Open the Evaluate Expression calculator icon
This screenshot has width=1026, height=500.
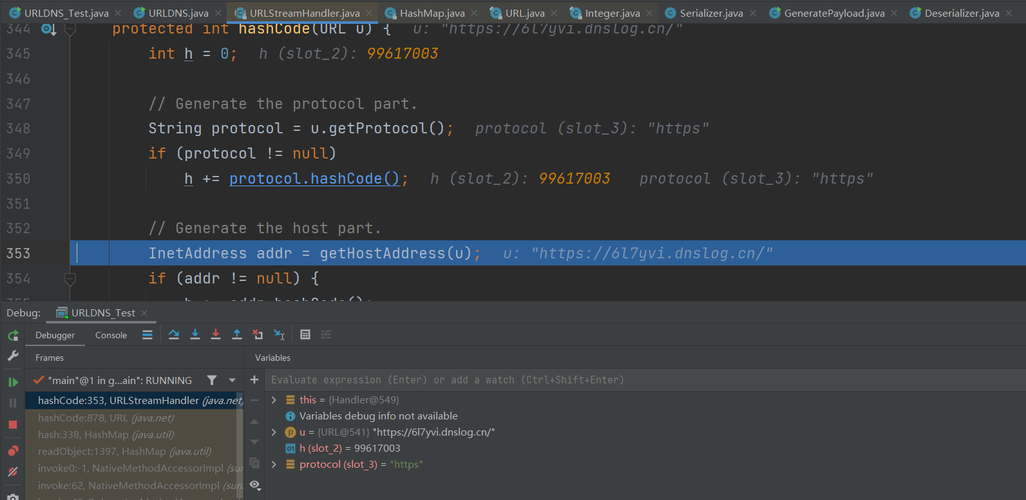pyautogui.click(x=305, y=335)
